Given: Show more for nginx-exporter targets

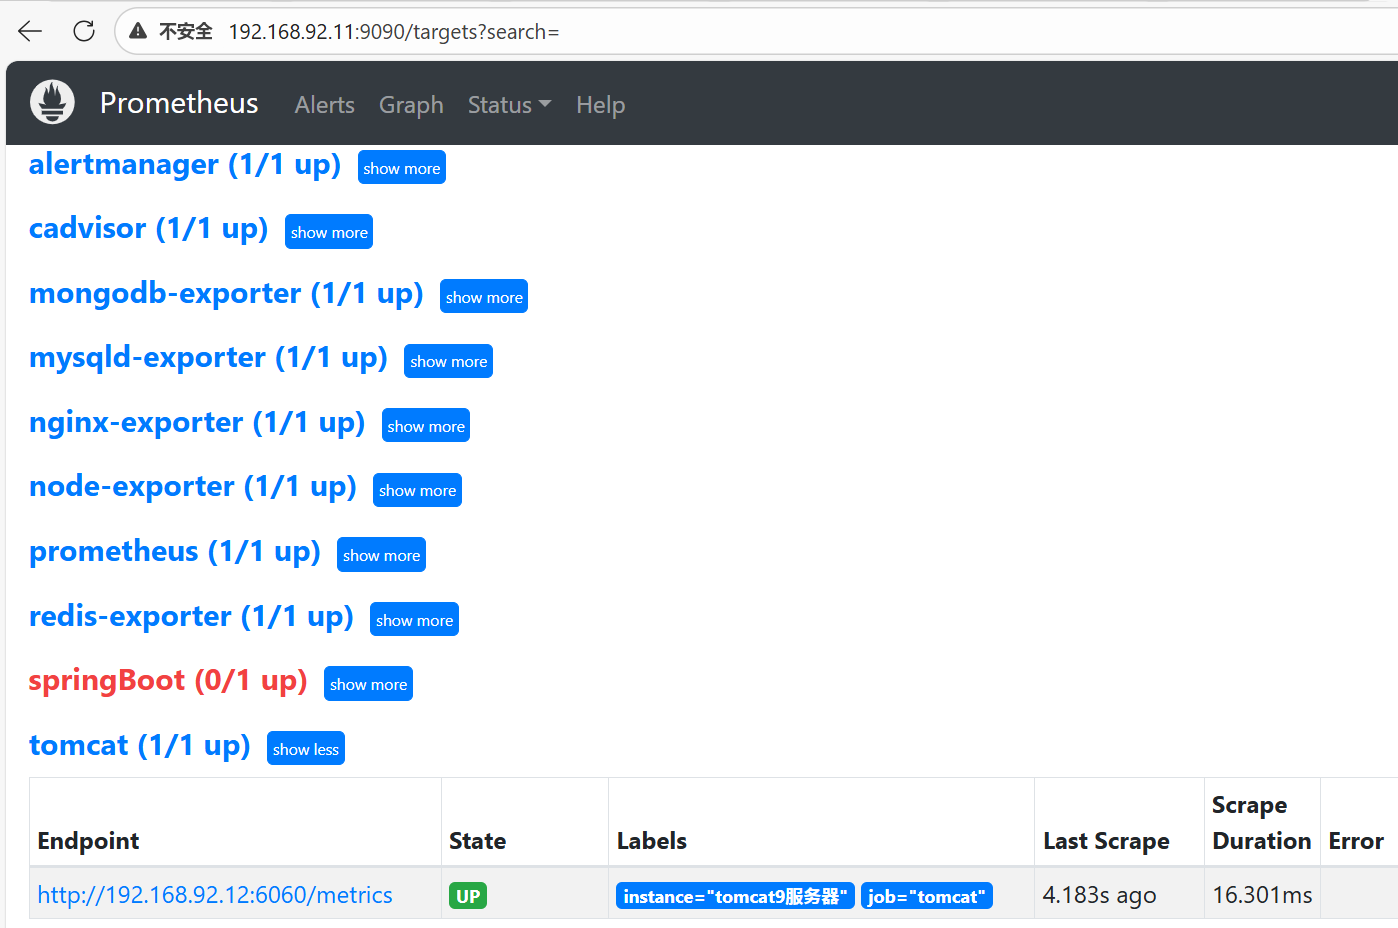Looking at the screenshot, I should click(x=426, y=426).
